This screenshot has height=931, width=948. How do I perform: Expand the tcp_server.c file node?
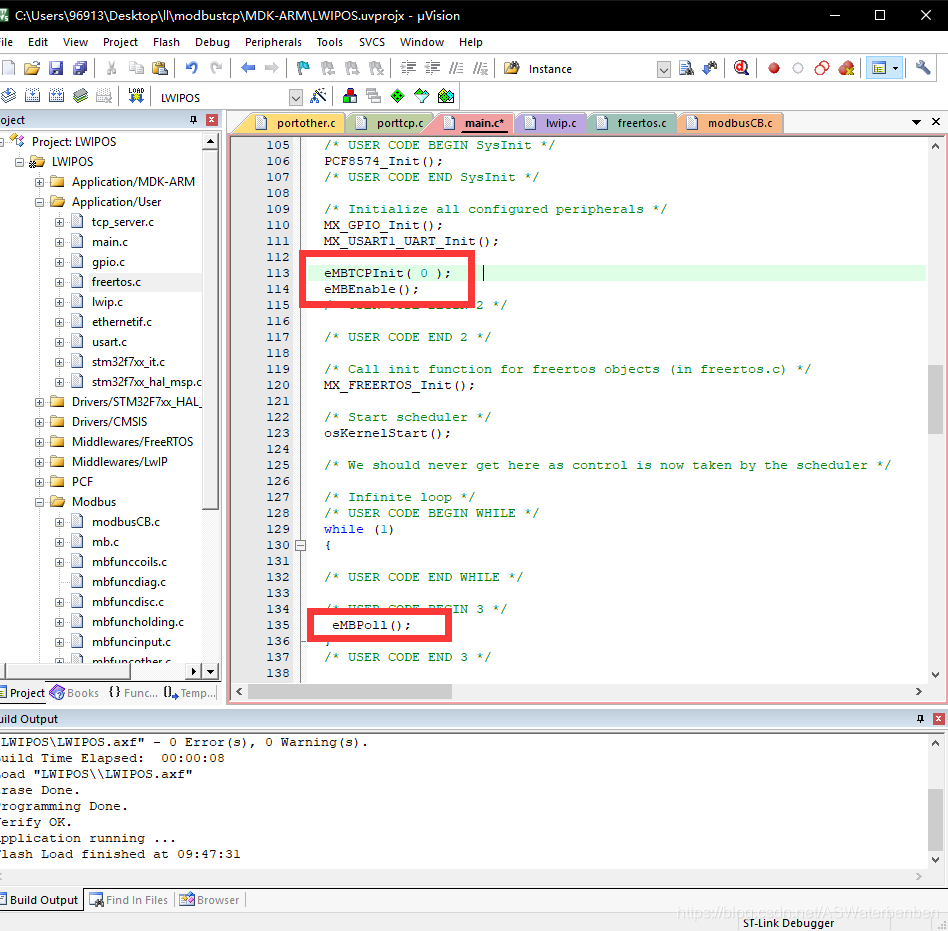pyautogui.click(x=59, y=222)
